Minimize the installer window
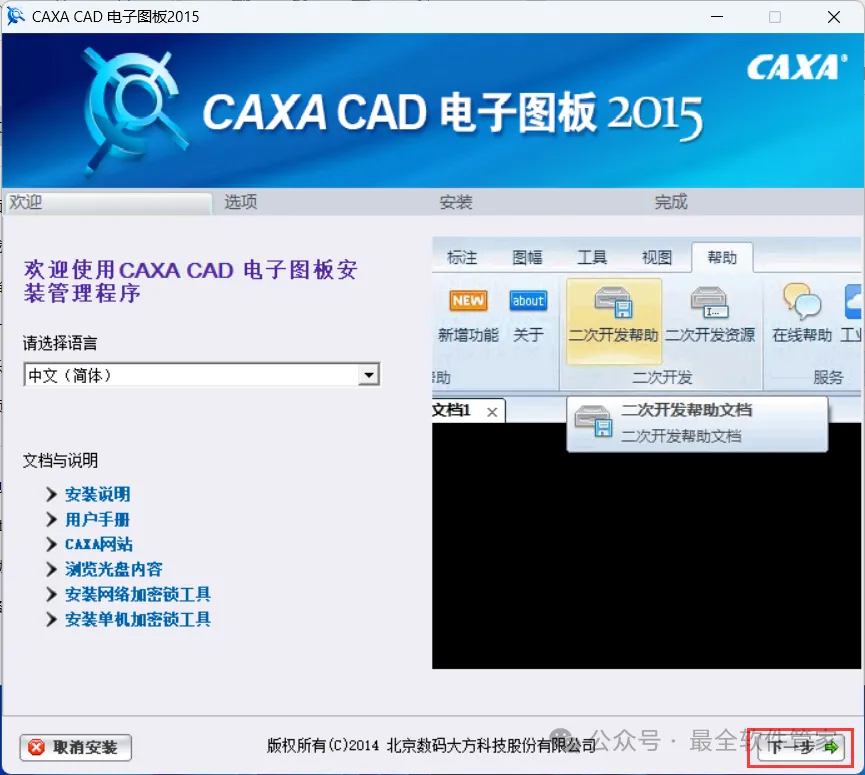865x775 pixels. (717, 17)
